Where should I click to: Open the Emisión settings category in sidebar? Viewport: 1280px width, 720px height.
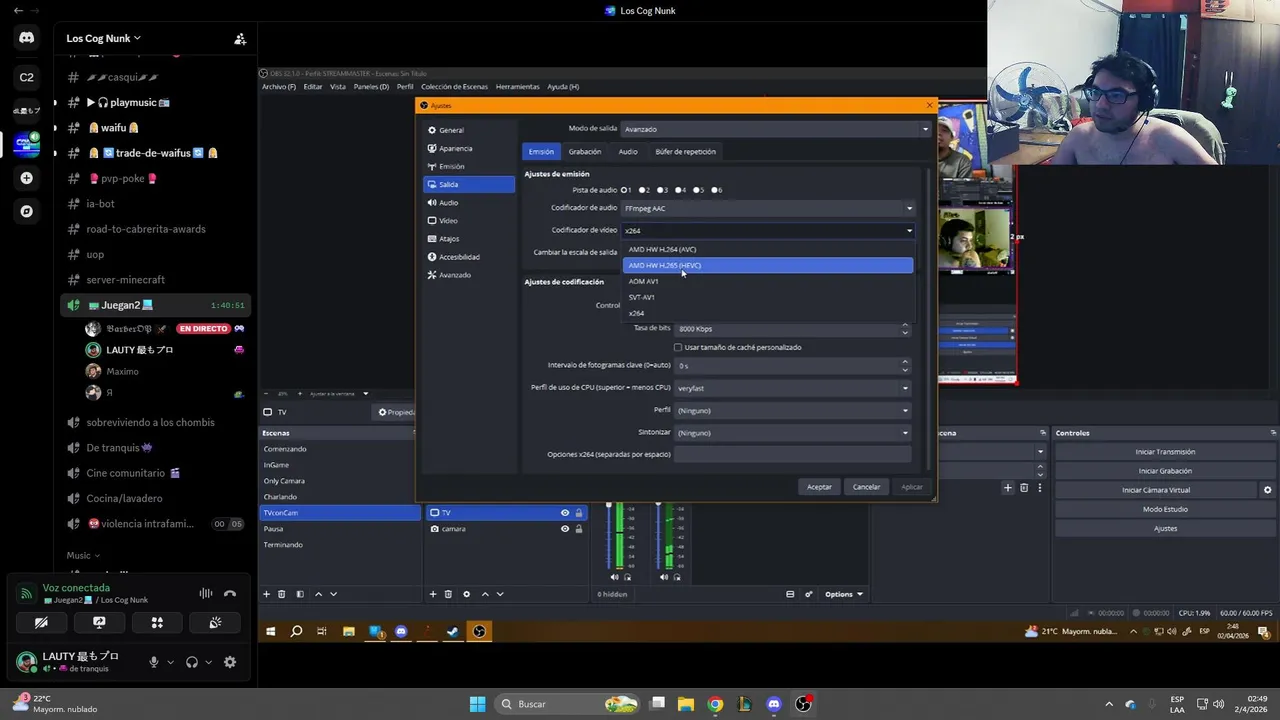pos(469,166)
